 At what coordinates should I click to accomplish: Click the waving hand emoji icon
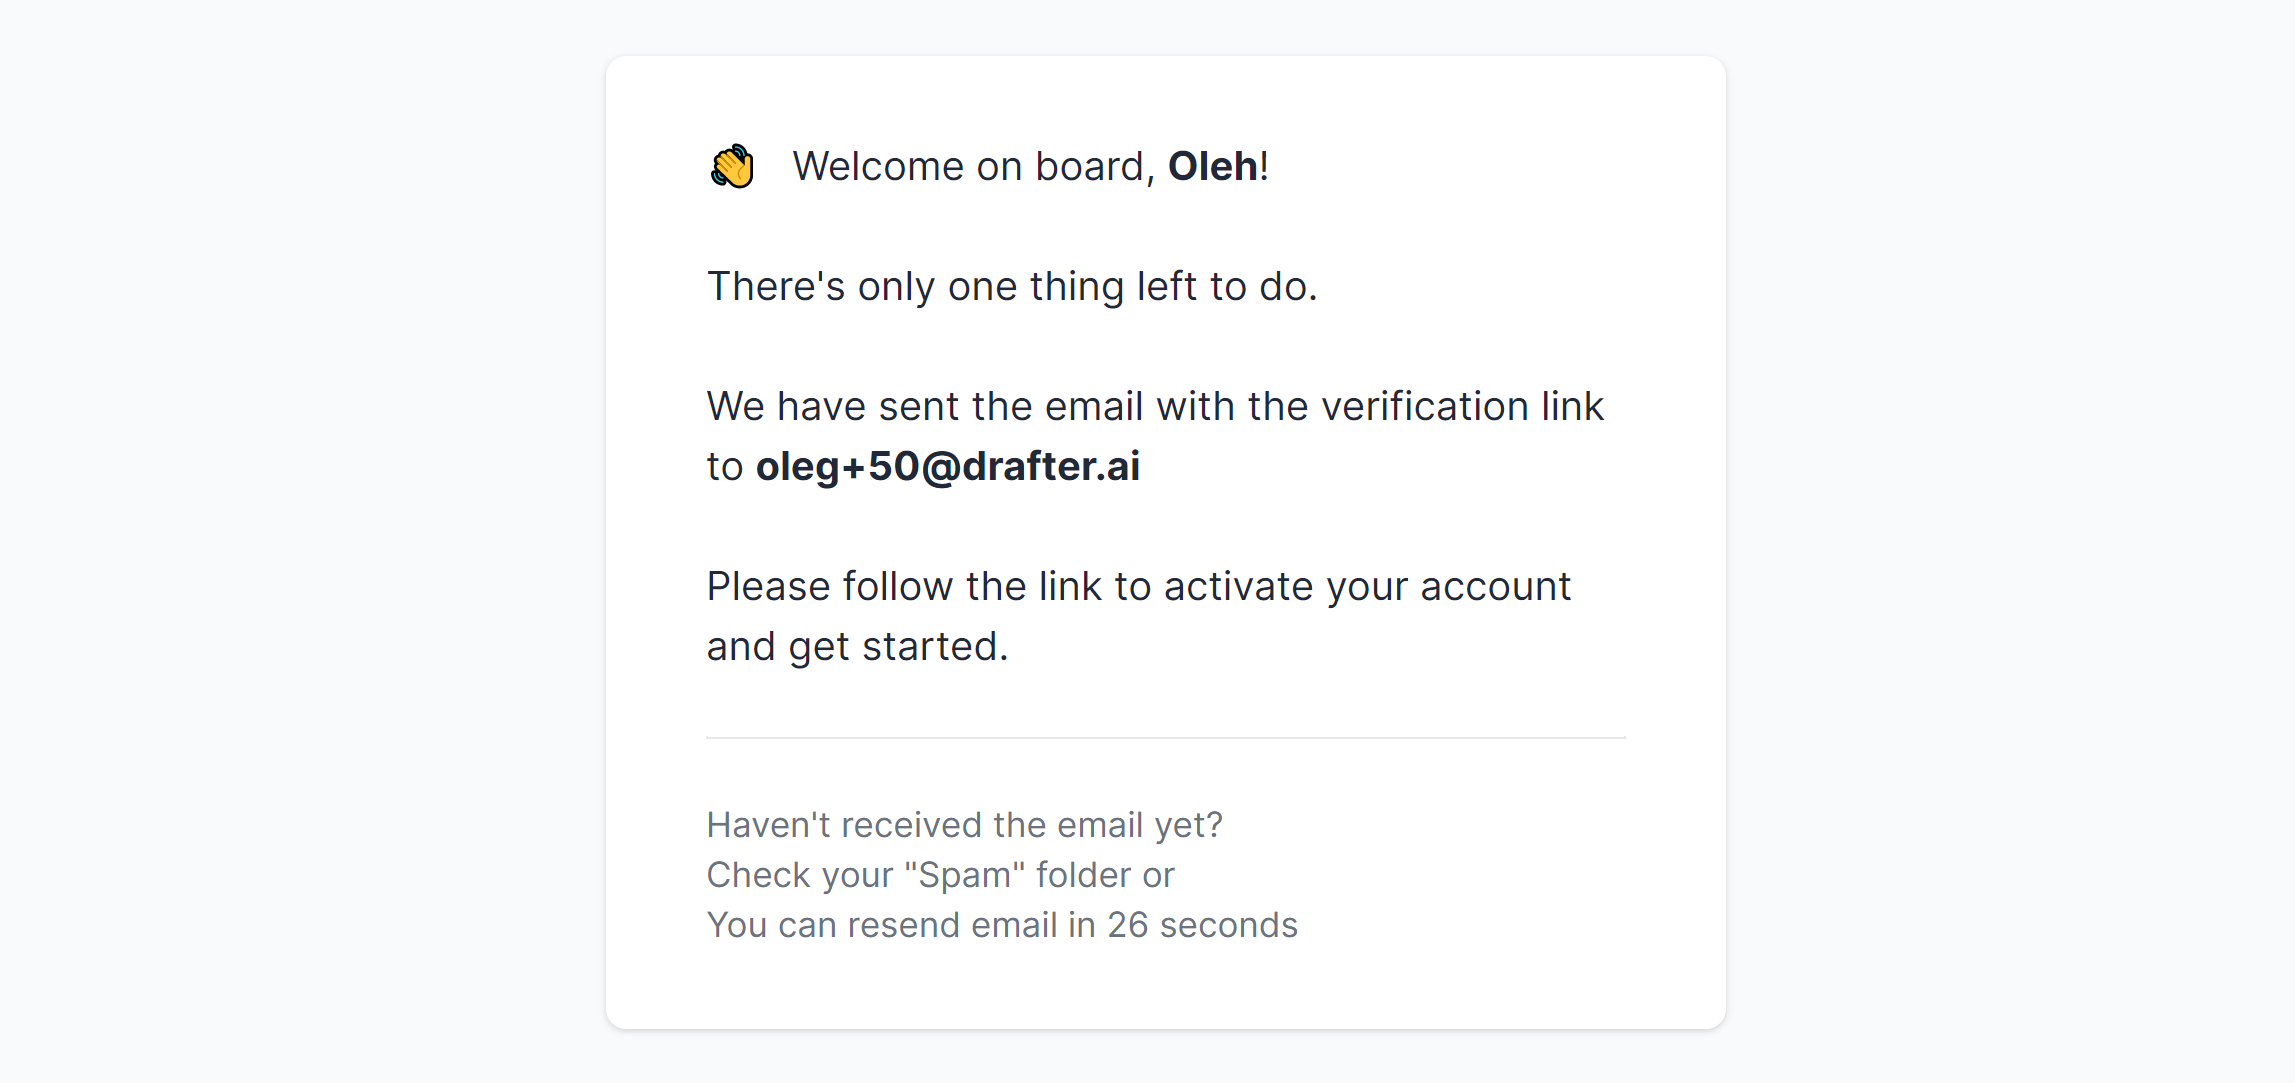click(x=732, y=166)
